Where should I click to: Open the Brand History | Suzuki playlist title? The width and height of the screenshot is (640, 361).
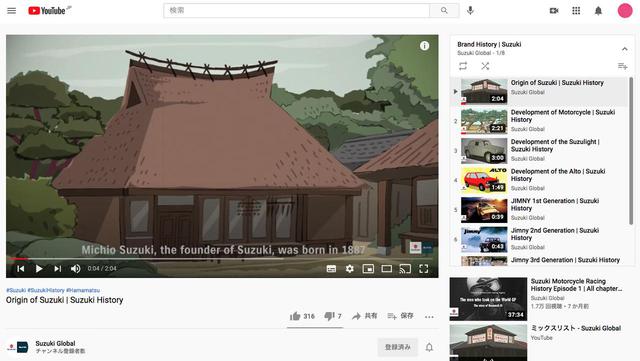(x=489, y=44)
